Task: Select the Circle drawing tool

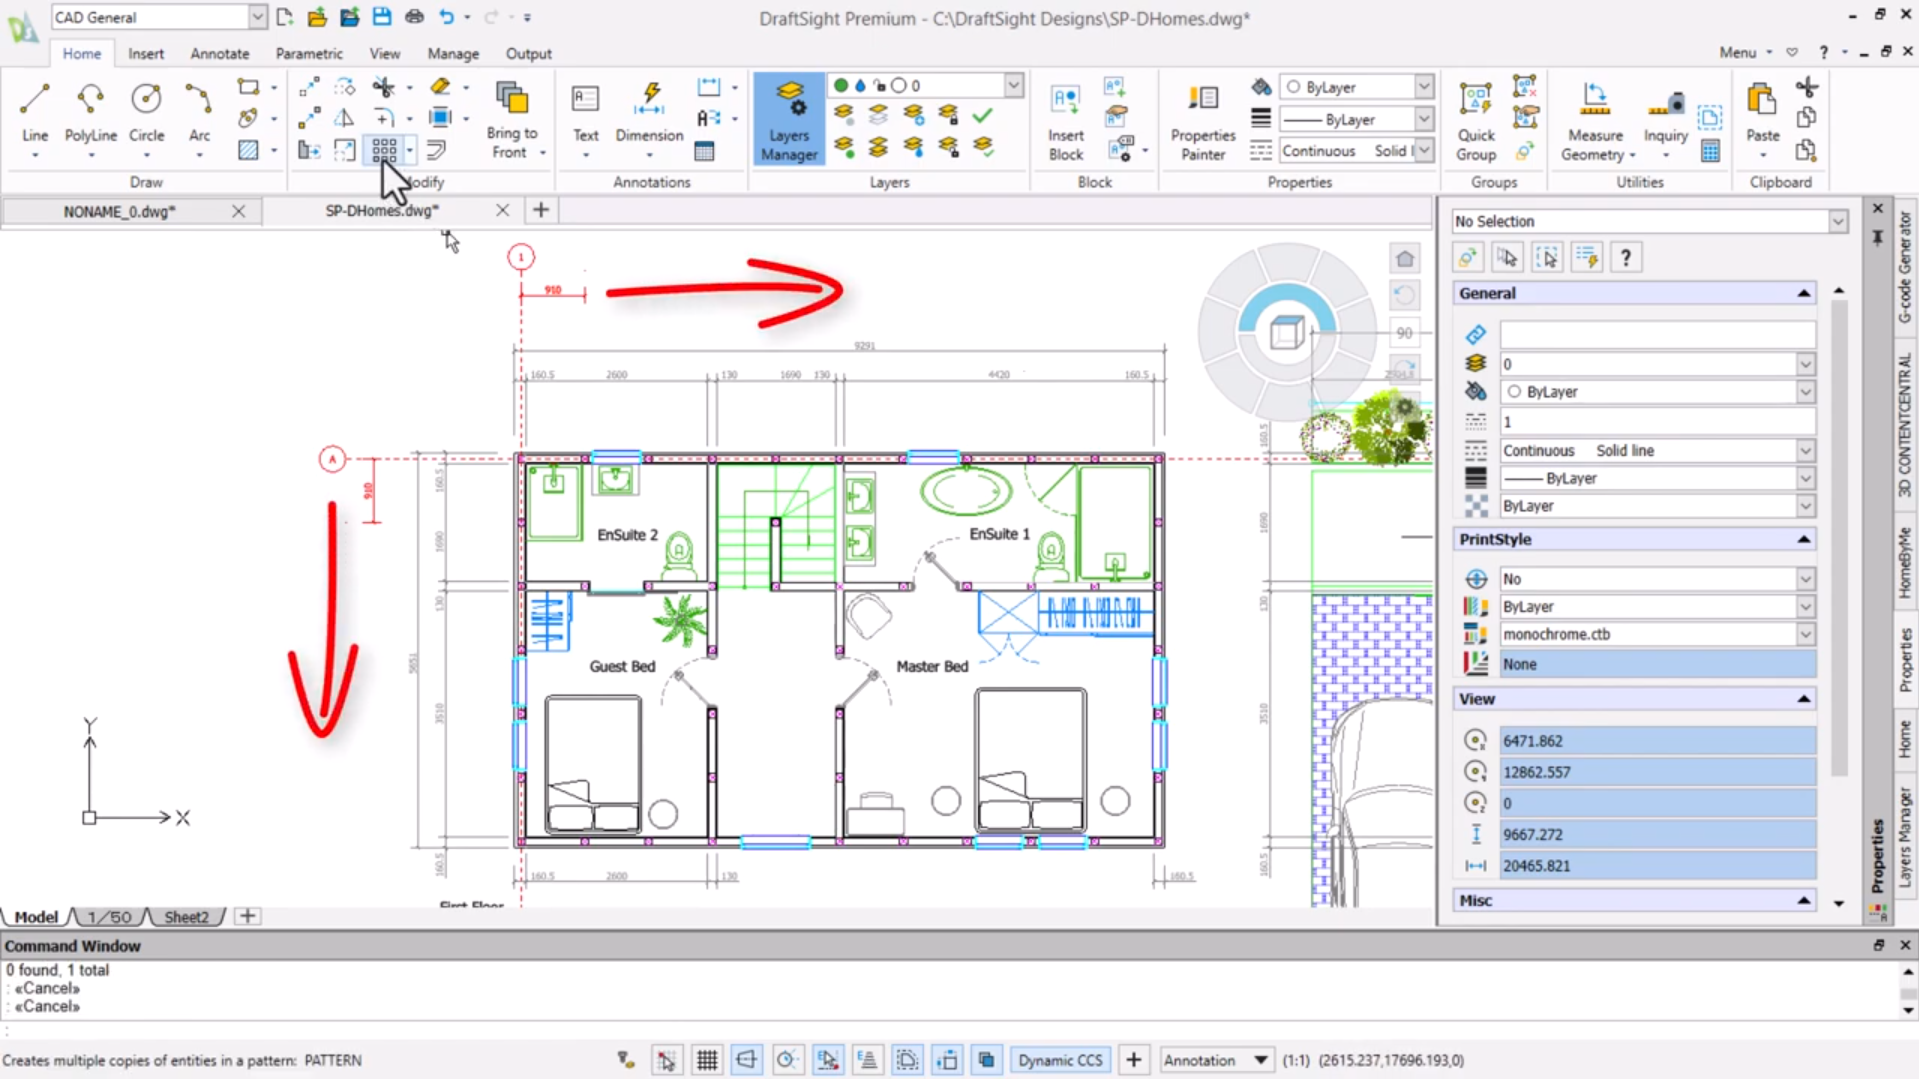Action: click(x=146, y=112)
